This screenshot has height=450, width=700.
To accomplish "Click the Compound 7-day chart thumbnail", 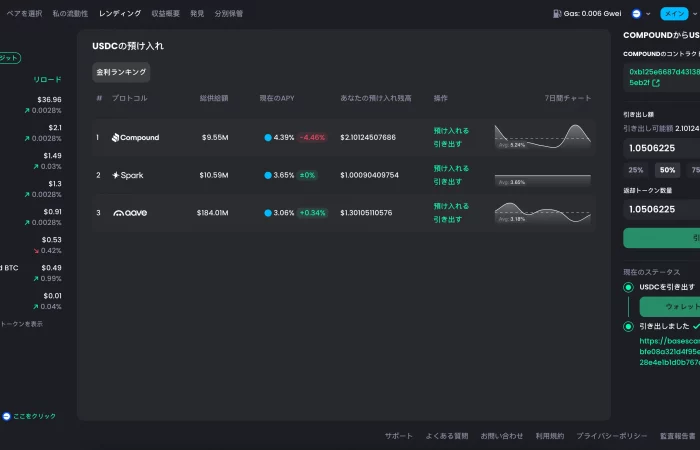I will click(543, 137).
